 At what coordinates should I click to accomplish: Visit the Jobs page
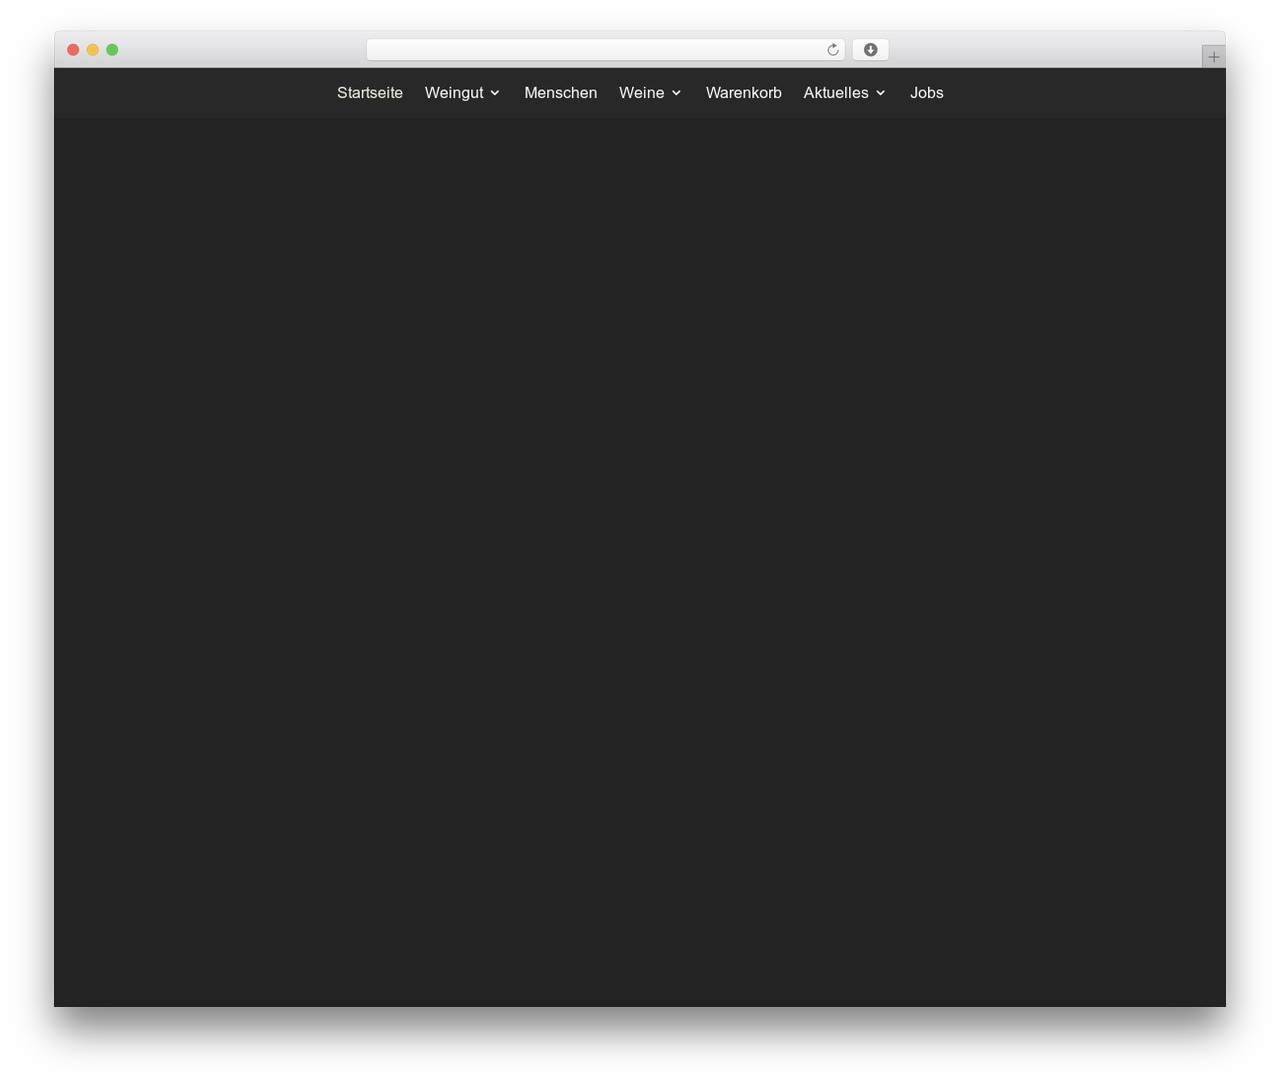coord(927,93)
